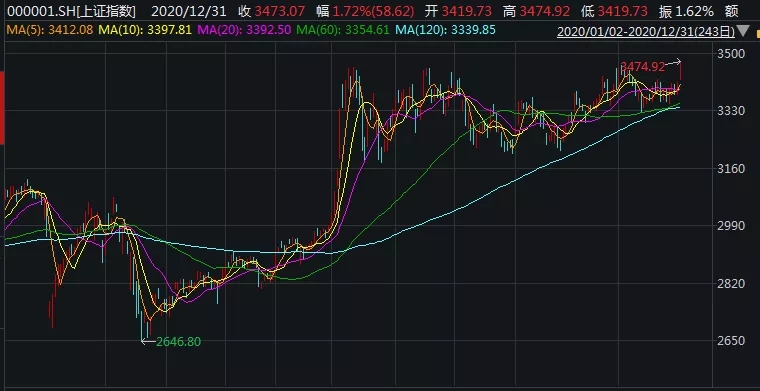Click the 3160 price axis label
This screenshot has height=391, width=760.
click(731, 168)
